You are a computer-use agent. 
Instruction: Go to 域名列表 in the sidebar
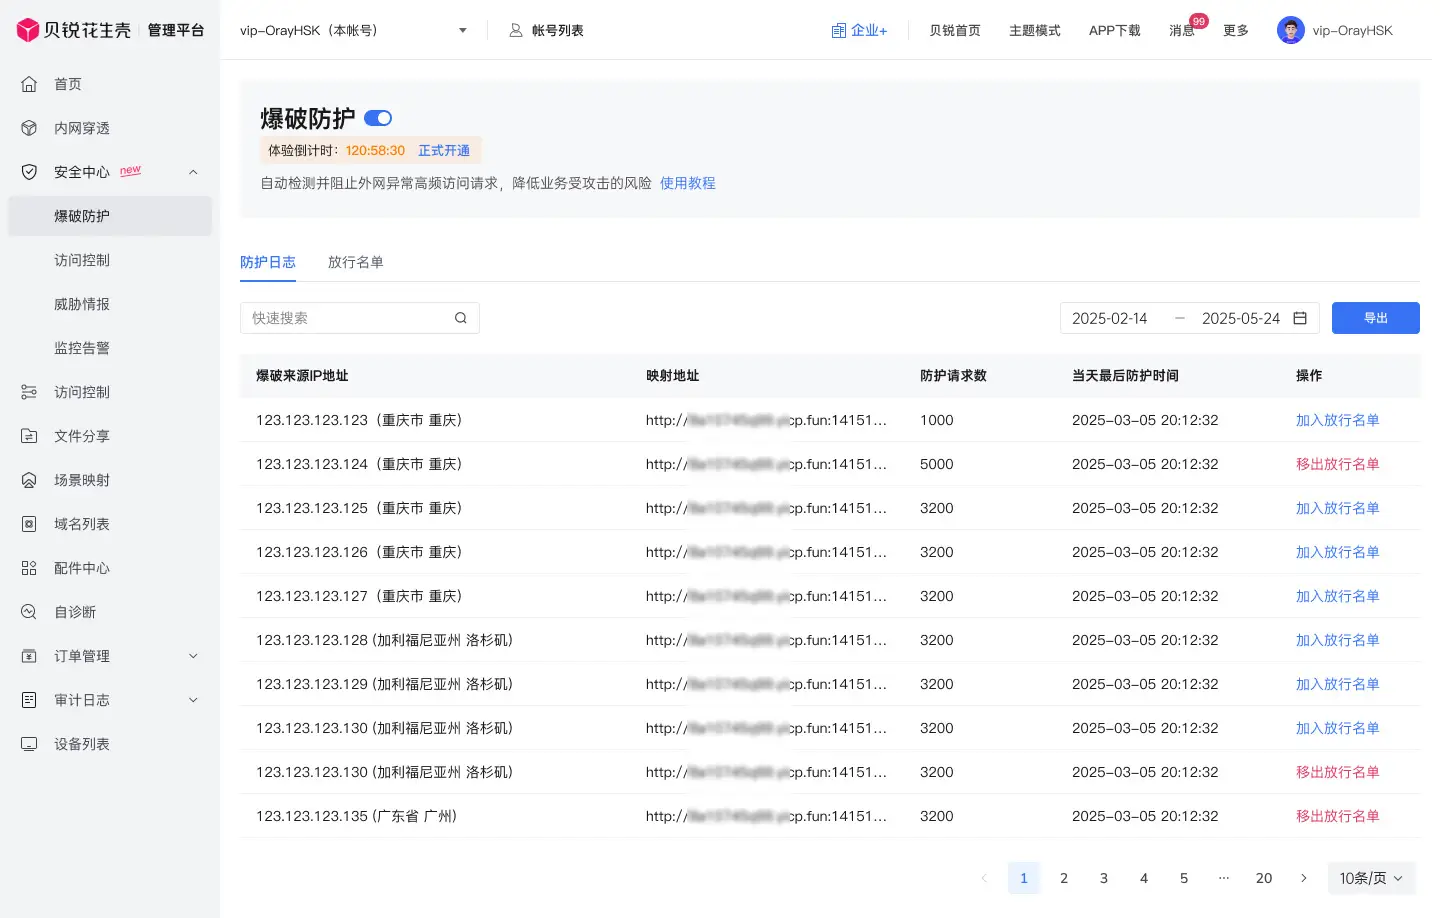tap(82, 523)
